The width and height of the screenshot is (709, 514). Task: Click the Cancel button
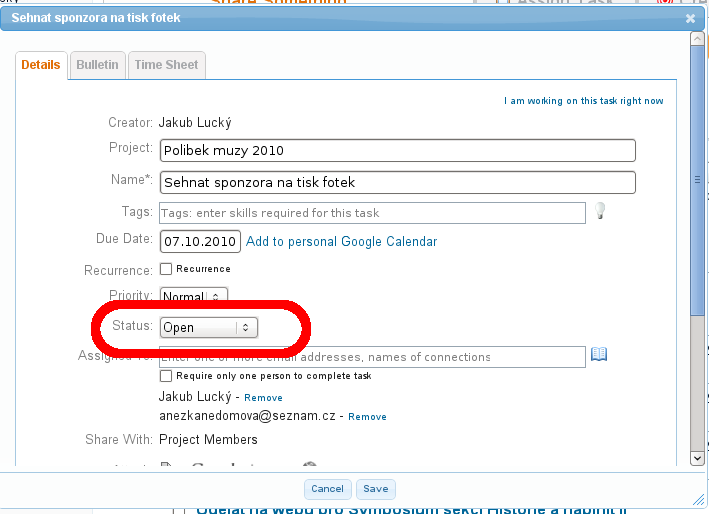coord(327,489)
